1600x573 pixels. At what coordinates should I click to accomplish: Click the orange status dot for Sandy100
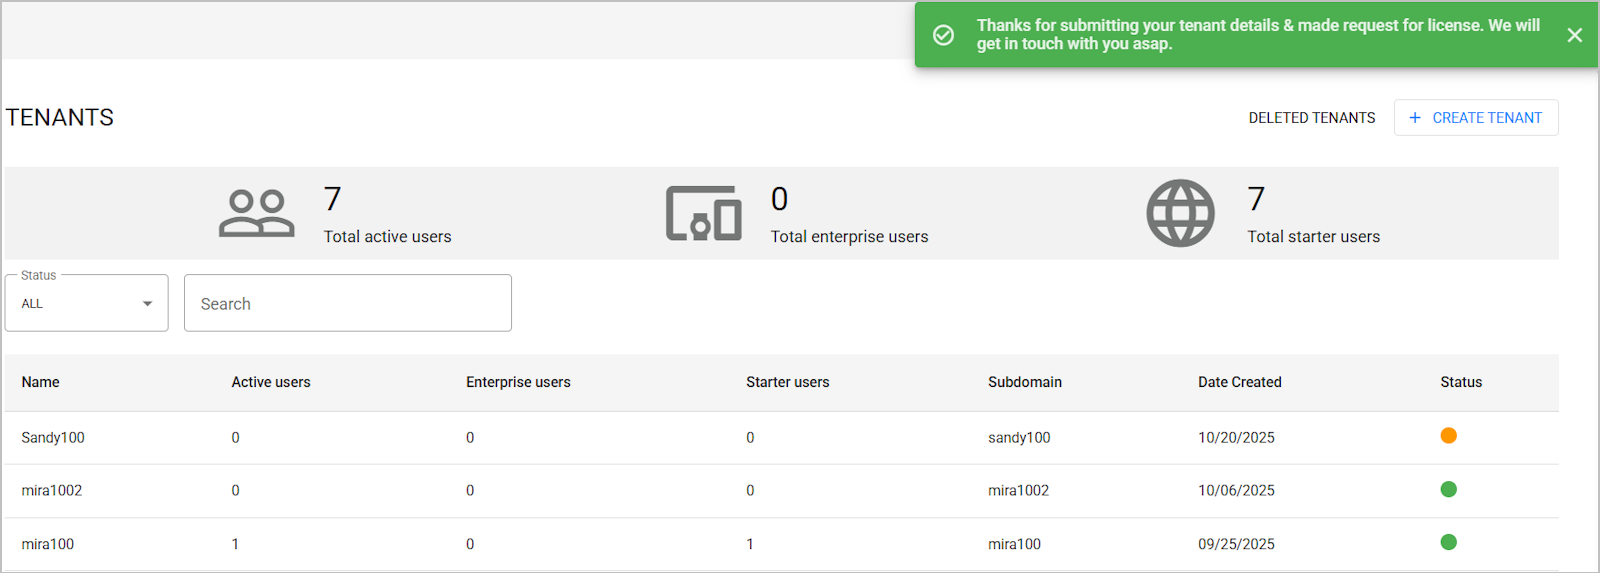(x=1448, y=436)
